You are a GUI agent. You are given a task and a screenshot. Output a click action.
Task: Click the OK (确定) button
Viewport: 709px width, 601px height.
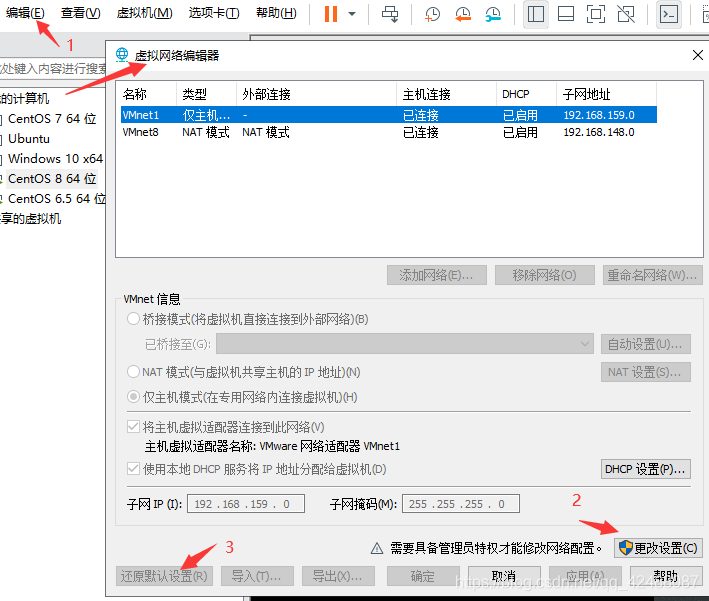tap(423, 576)
